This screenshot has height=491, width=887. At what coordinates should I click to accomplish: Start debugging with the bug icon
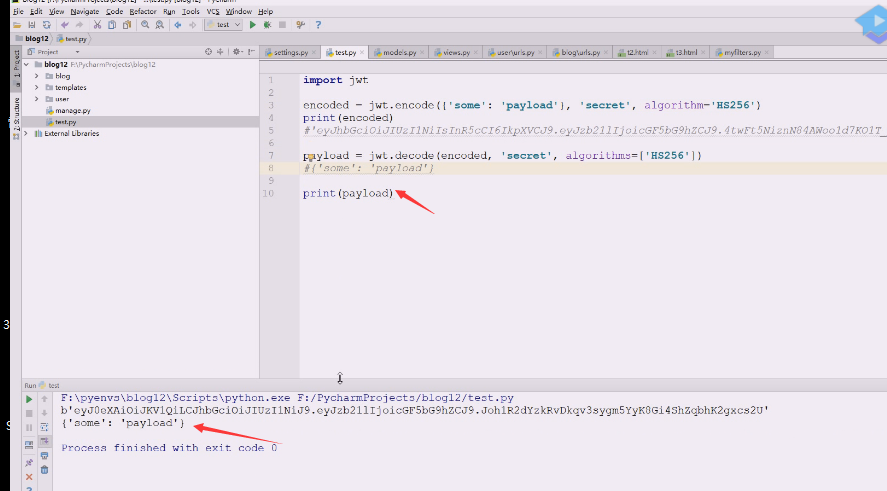268,25
